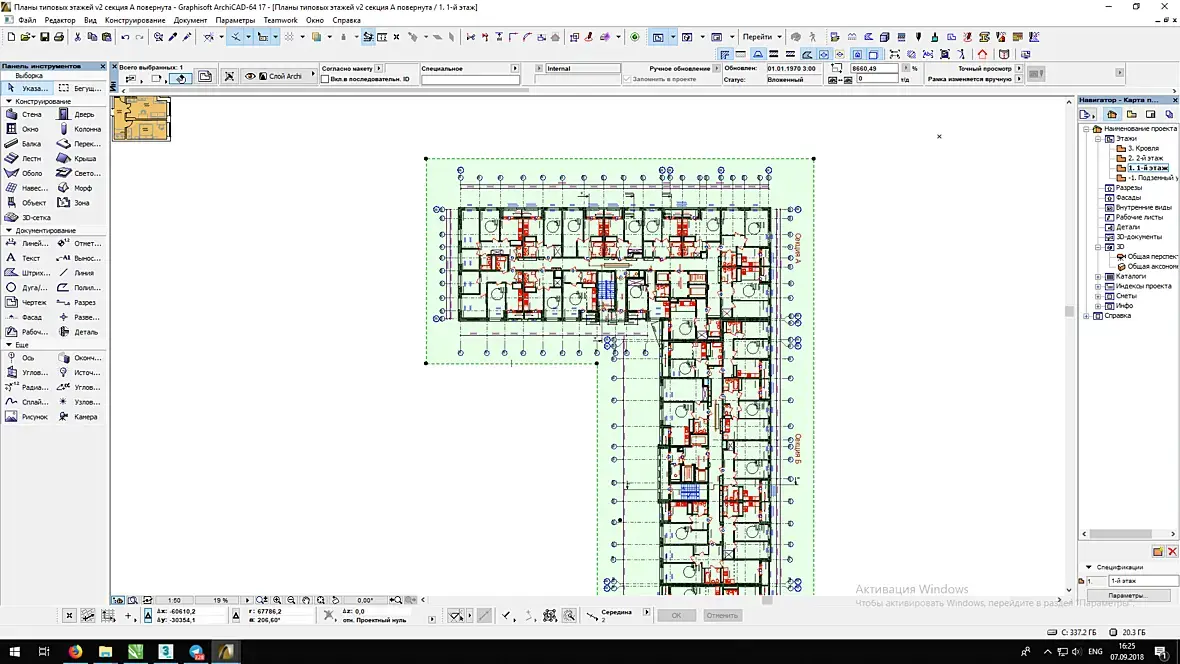Open 'Рамка изменяется вручную' dropdown arrow
This screenshot has width=1180, height=664.
pyautogui.click(x=1019, y=79)
